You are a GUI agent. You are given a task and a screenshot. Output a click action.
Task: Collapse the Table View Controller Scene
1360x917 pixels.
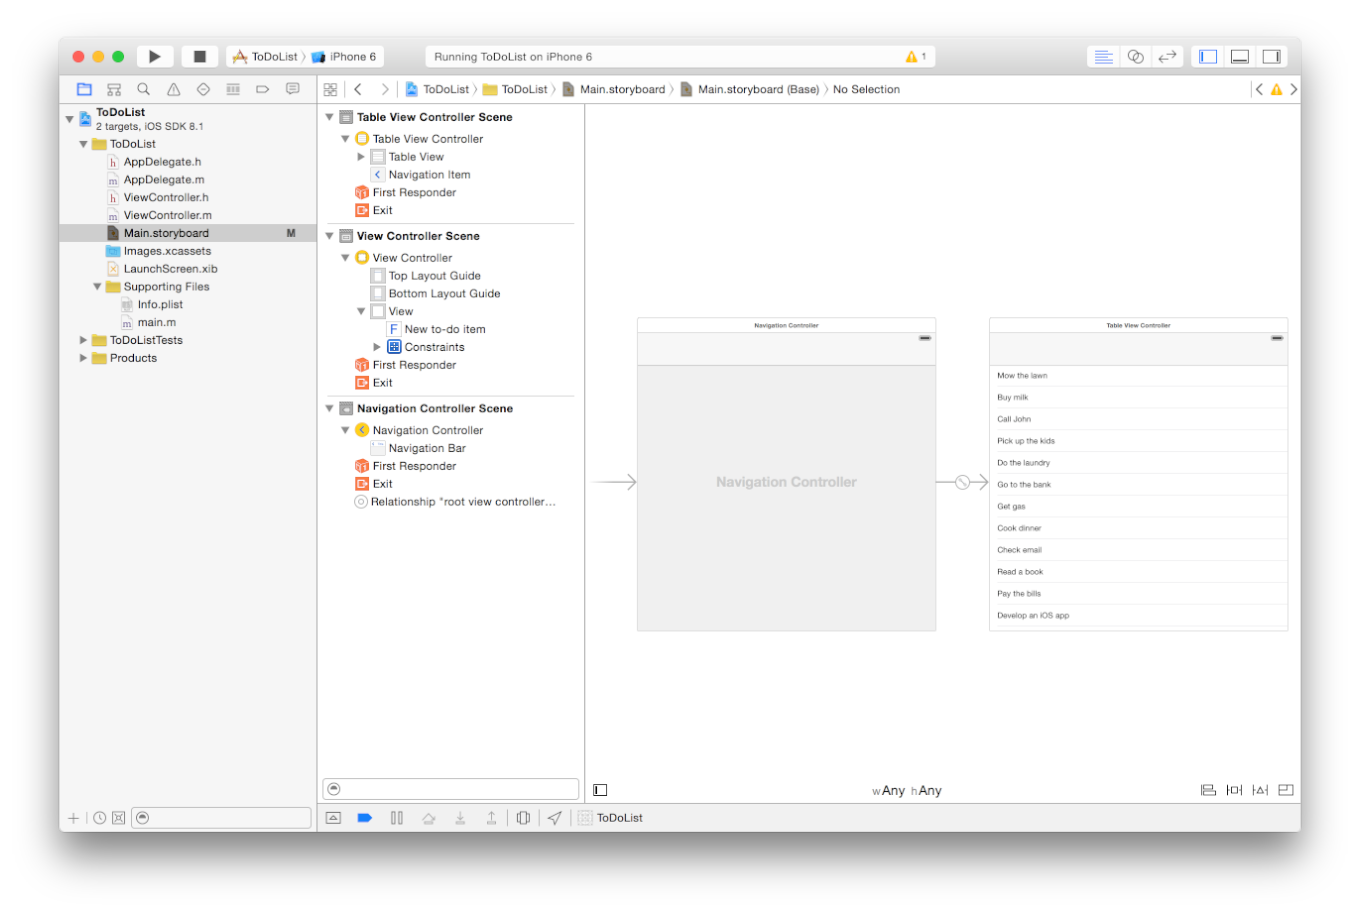point(330,117)
